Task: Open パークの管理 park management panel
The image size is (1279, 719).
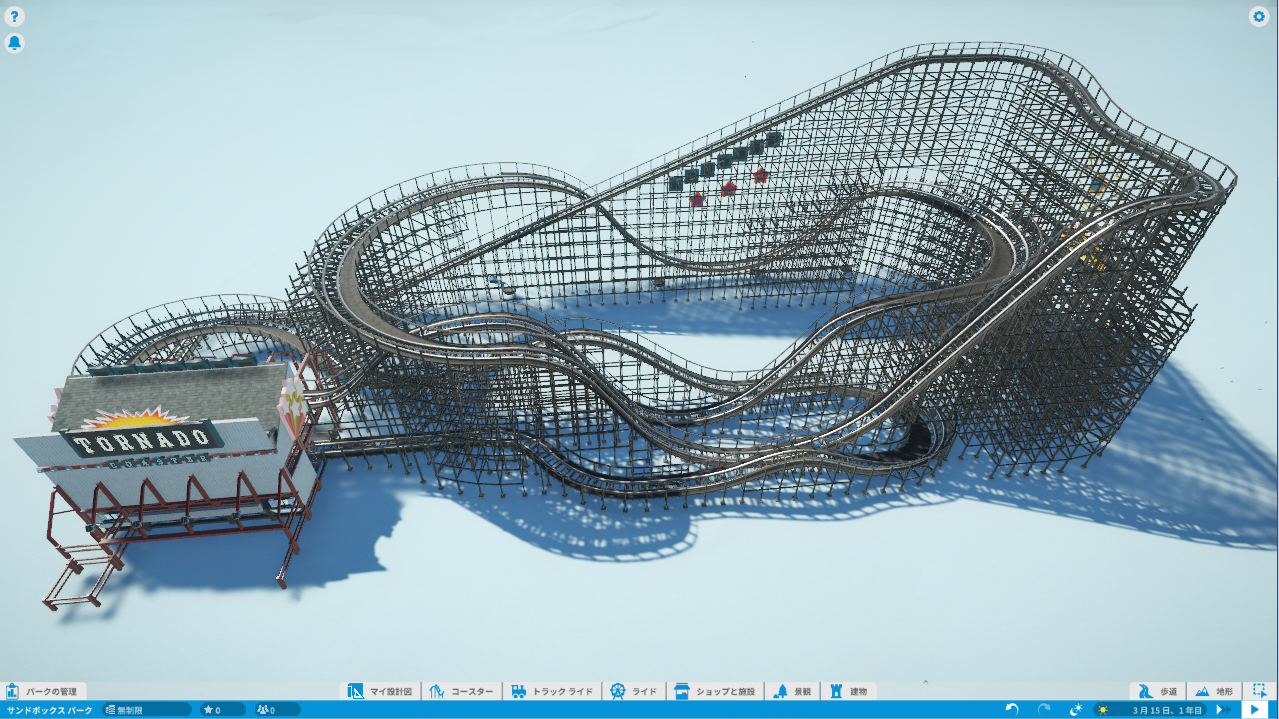Action: [44, 691]
